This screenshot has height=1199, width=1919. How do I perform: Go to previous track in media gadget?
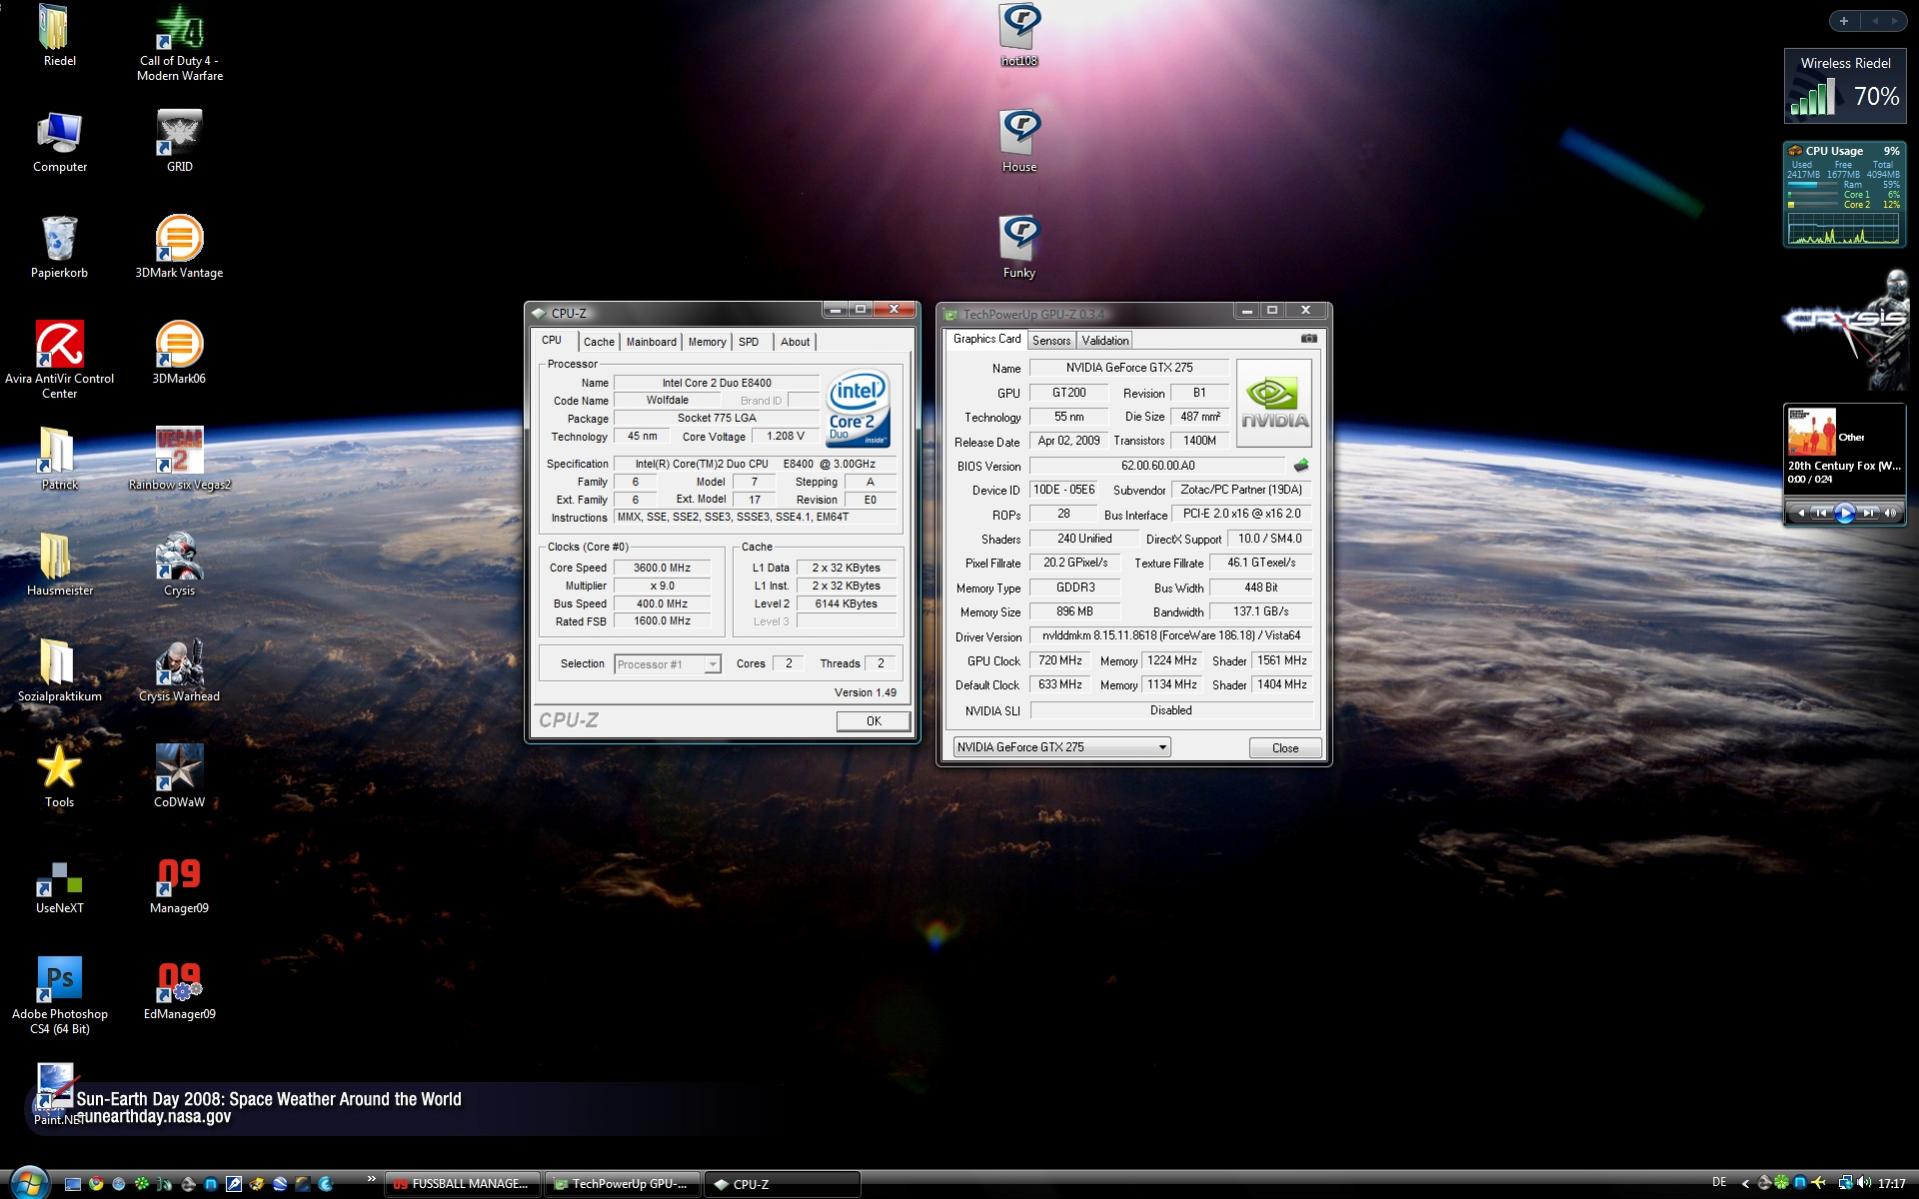[1820, 513]
